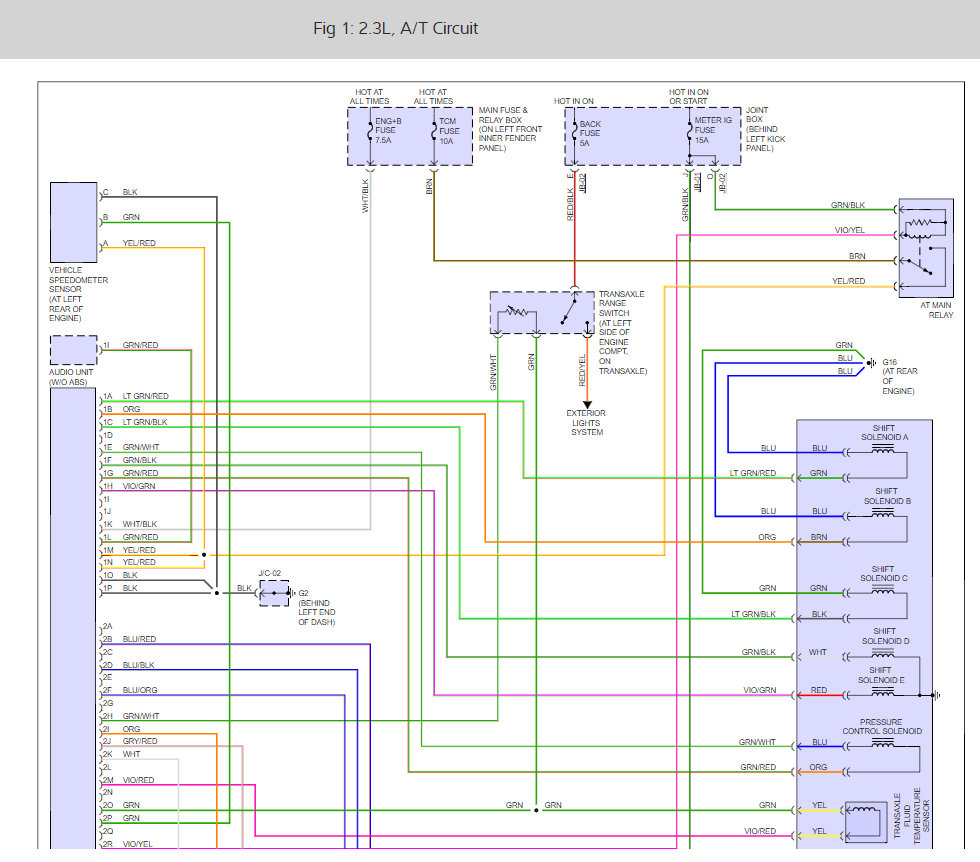Click the G16 ground location label
The image size is (980, 862).
tap(899, 376)
